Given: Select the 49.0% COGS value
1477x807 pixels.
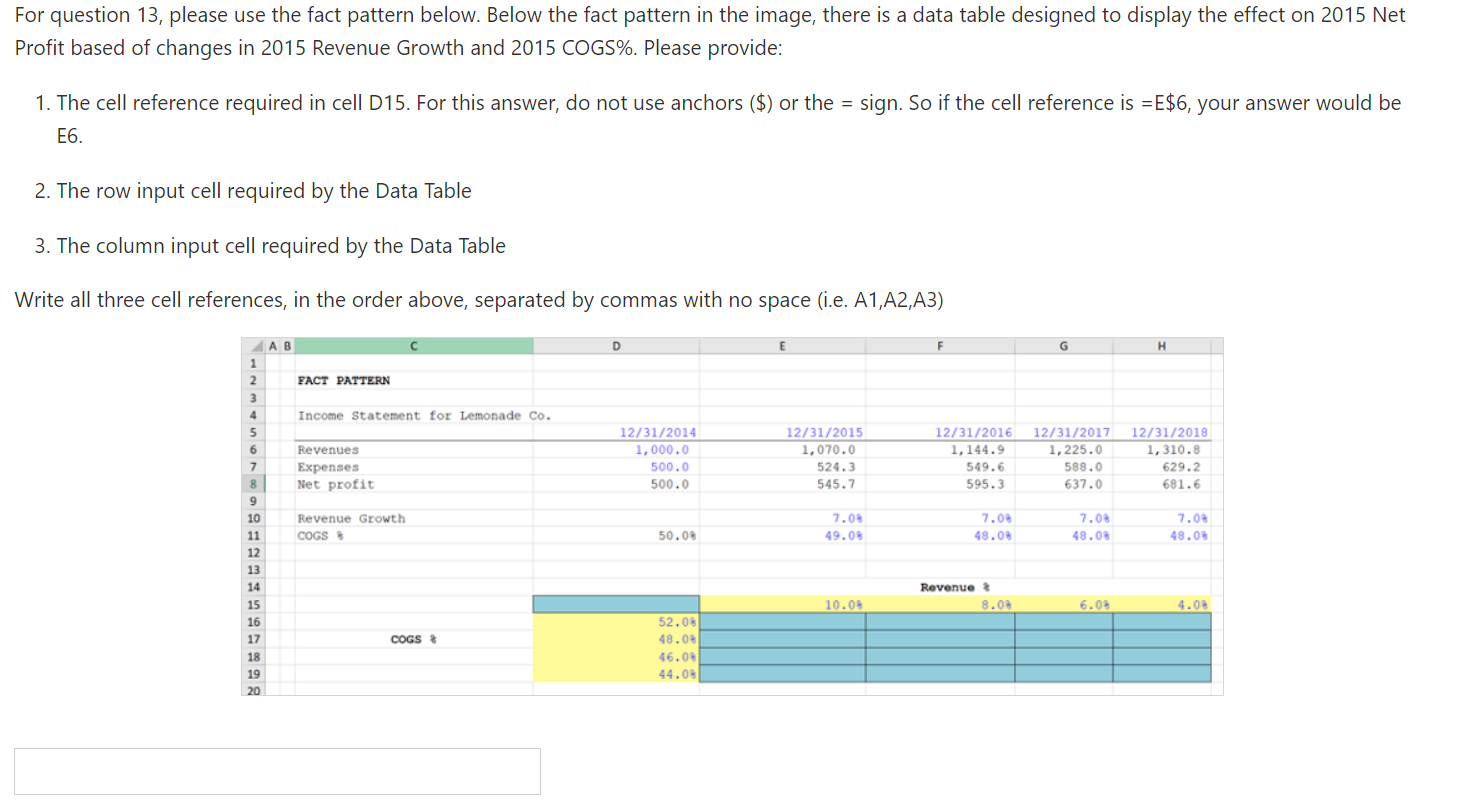Looking at the screenshot, I should pyautogui.click(x=844, y=535).
